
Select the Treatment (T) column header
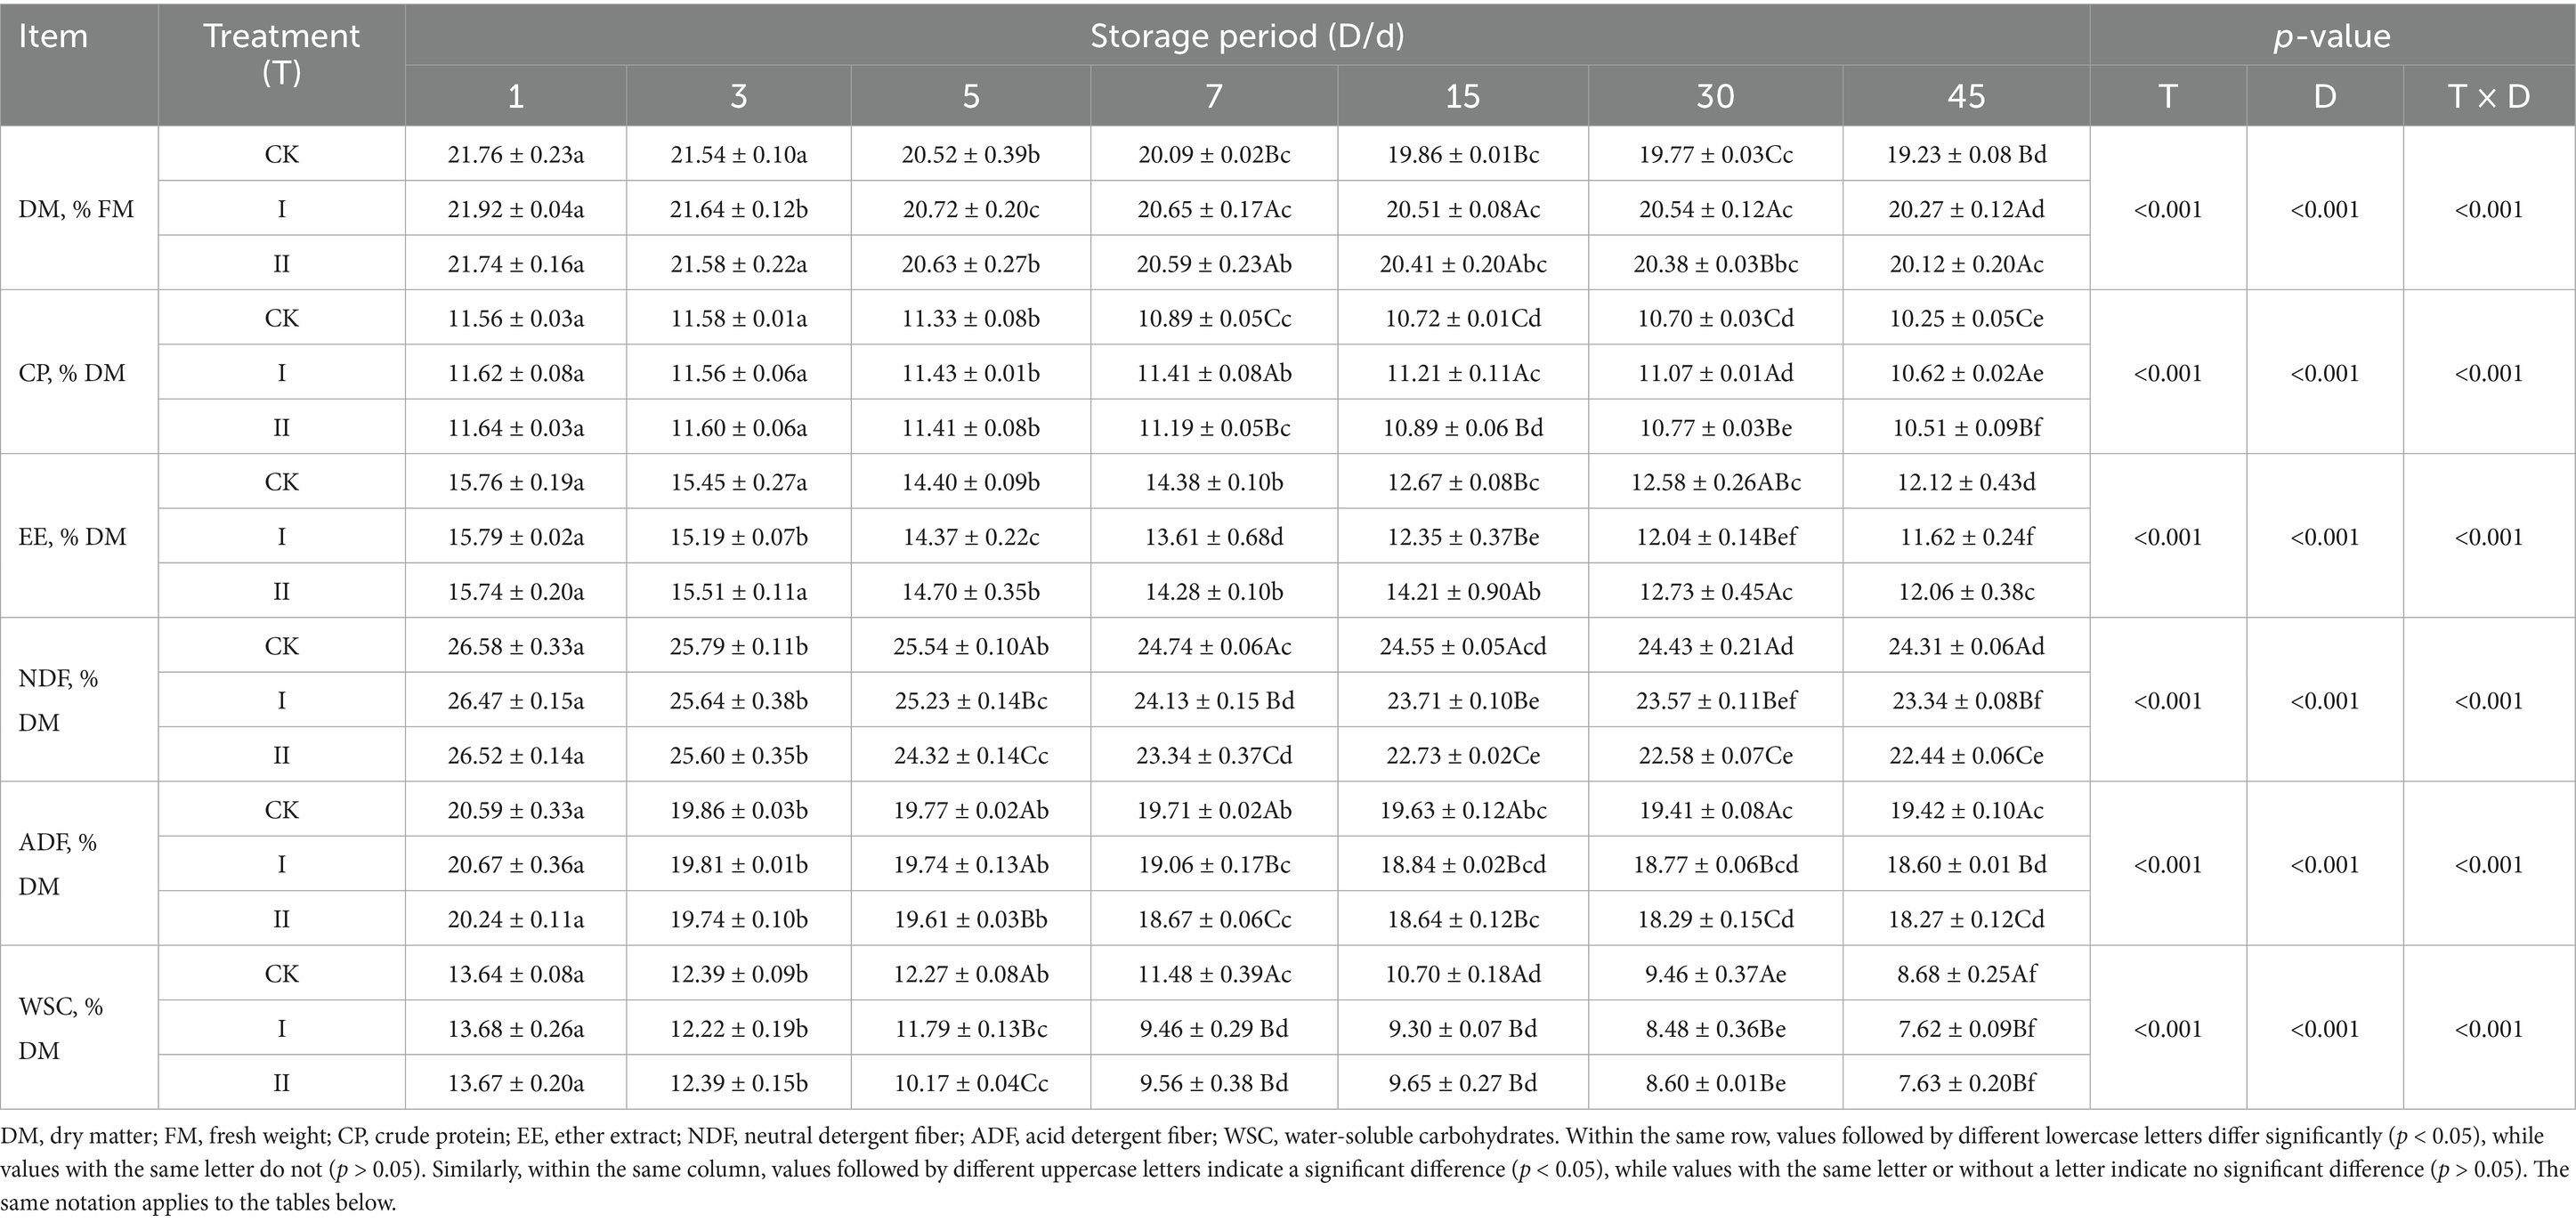(x=281, y=54)
